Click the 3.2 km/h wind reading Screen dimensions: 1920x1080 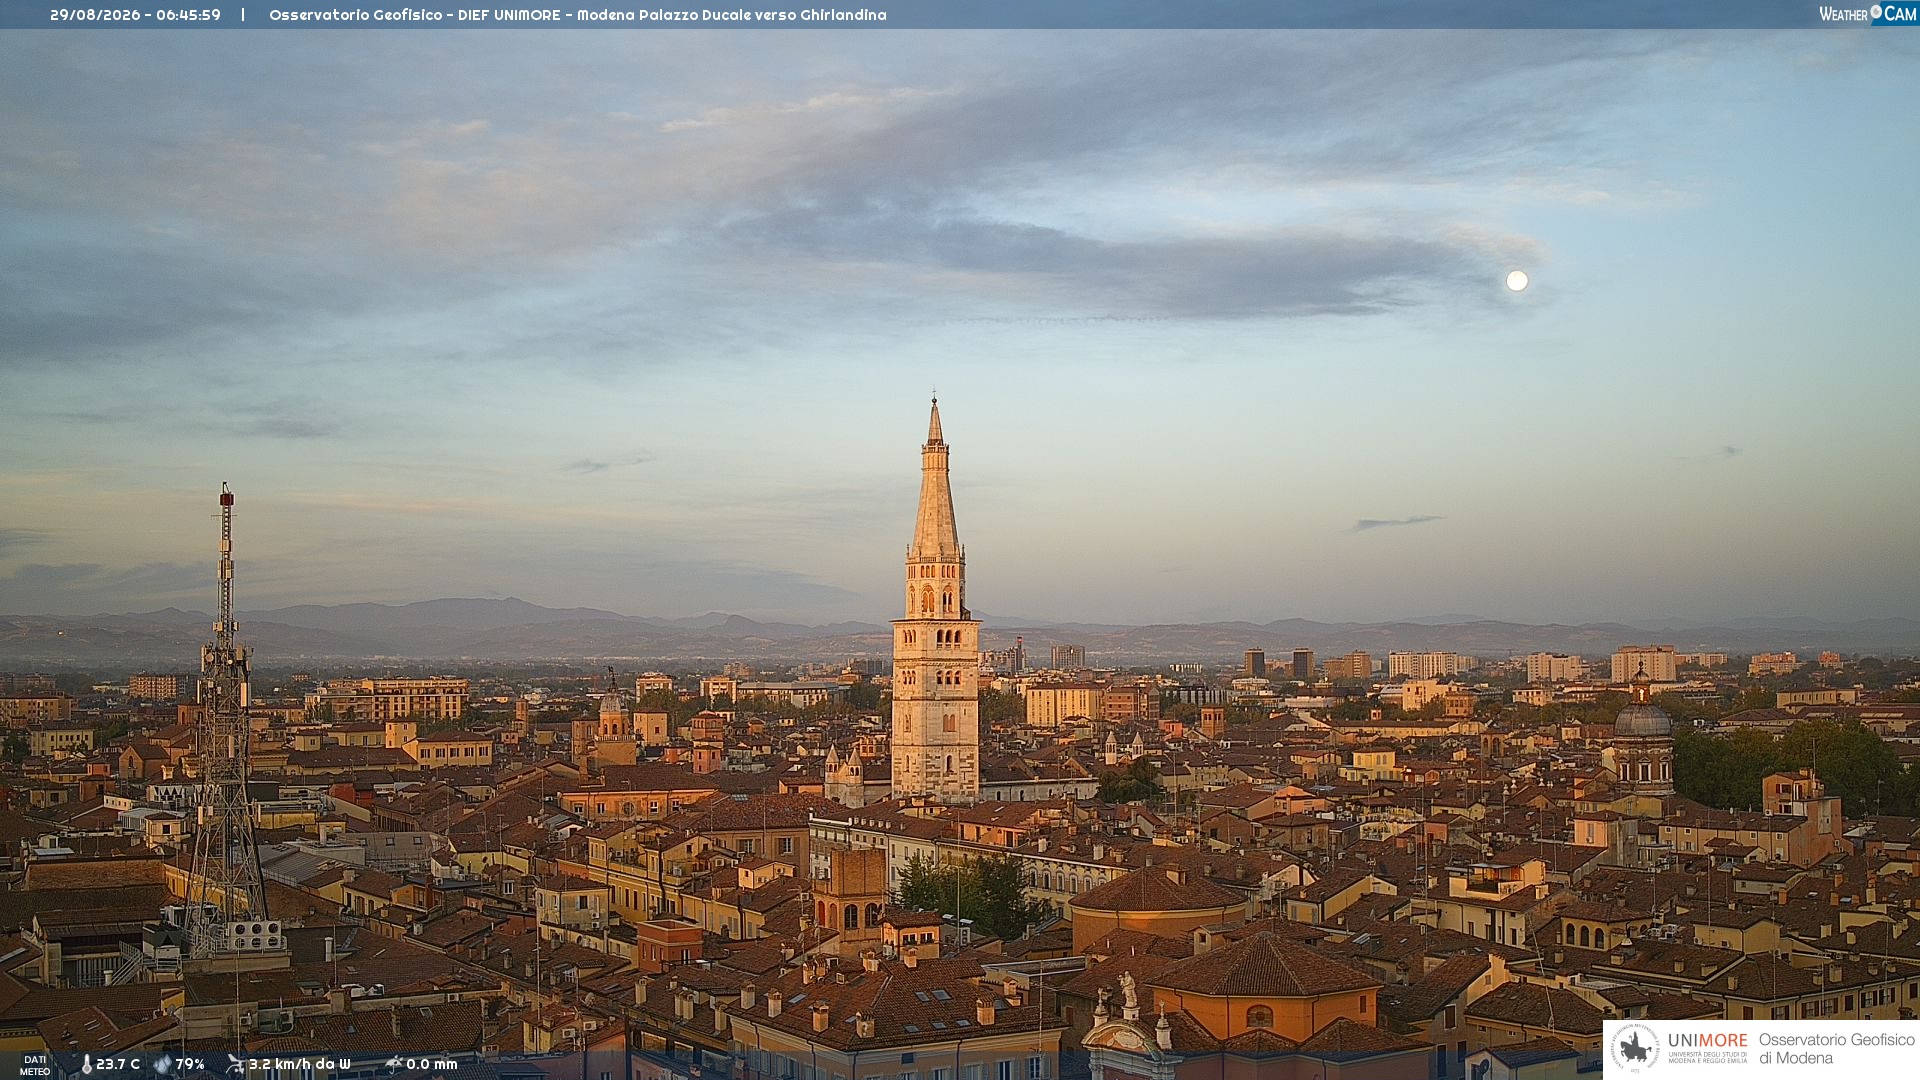click(x=299, y=1064)
